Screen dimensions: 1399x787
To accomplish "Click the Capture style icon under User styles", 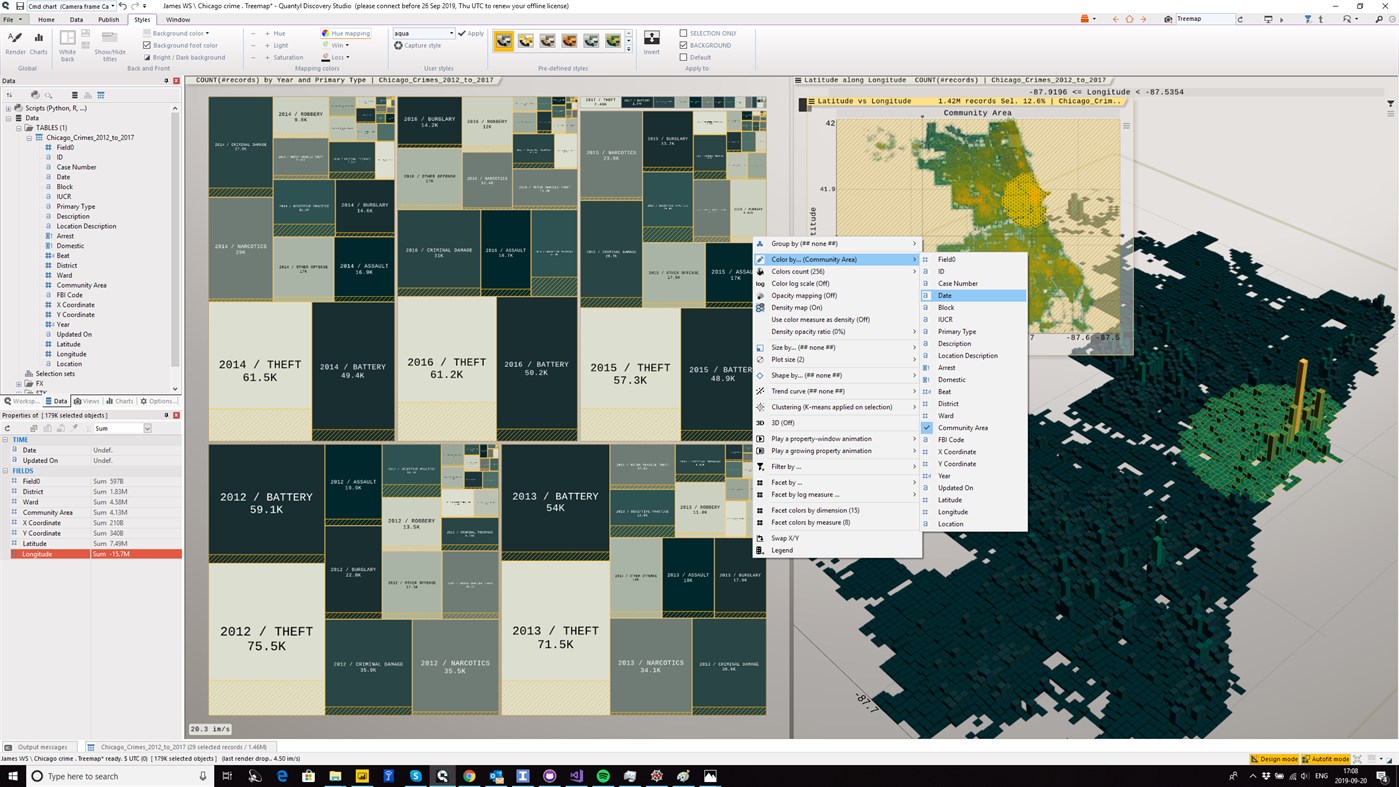I will tap(418, 45).
